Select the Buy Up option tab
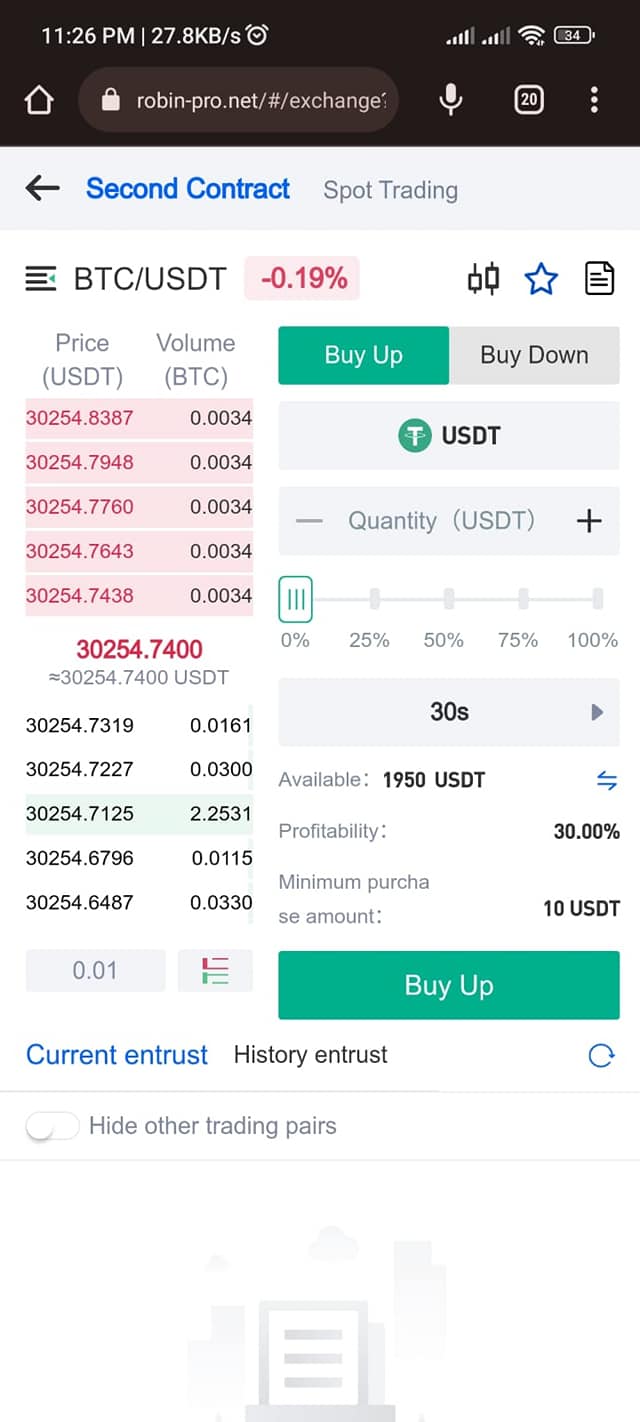Image resolution: width=640 pixels, height=1422 pixels. [364, 355]
